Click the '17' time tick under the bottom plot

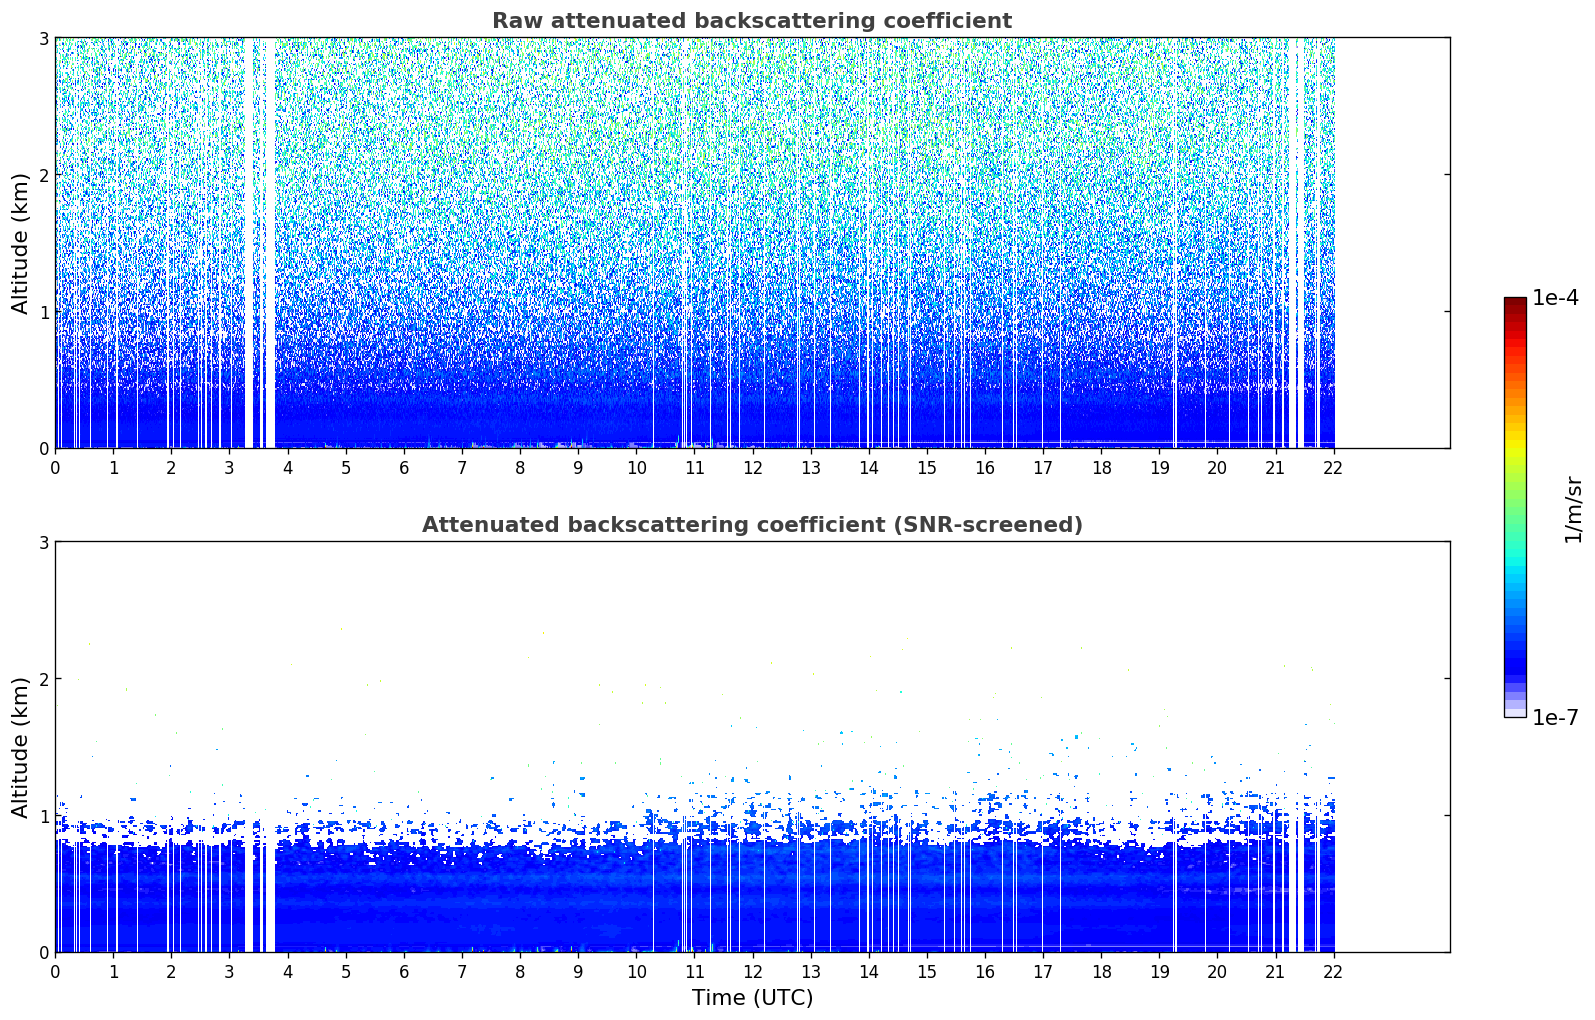click(x=1043, y=971)
